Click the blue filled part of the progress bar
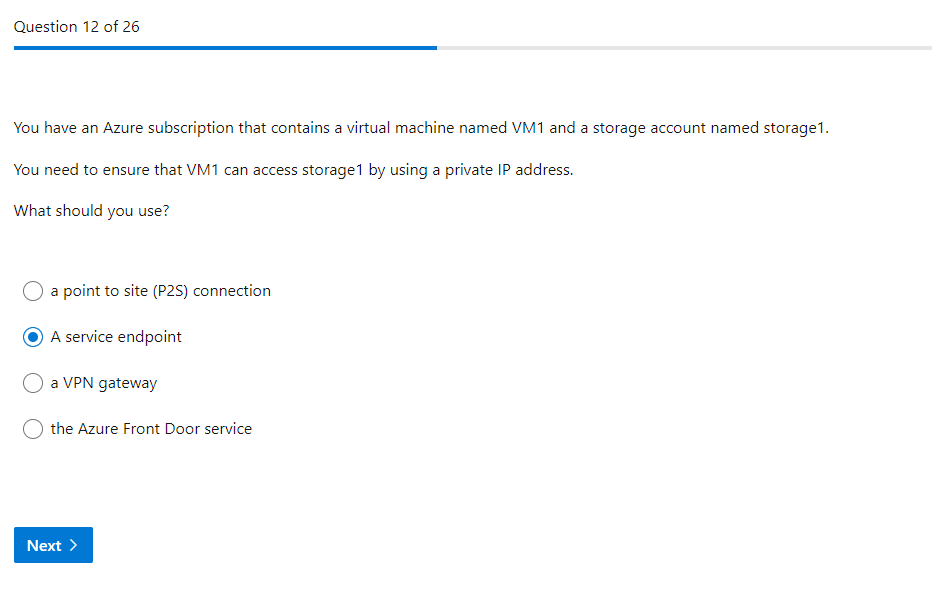Screen dimensions: 940x590 [225, 47]
